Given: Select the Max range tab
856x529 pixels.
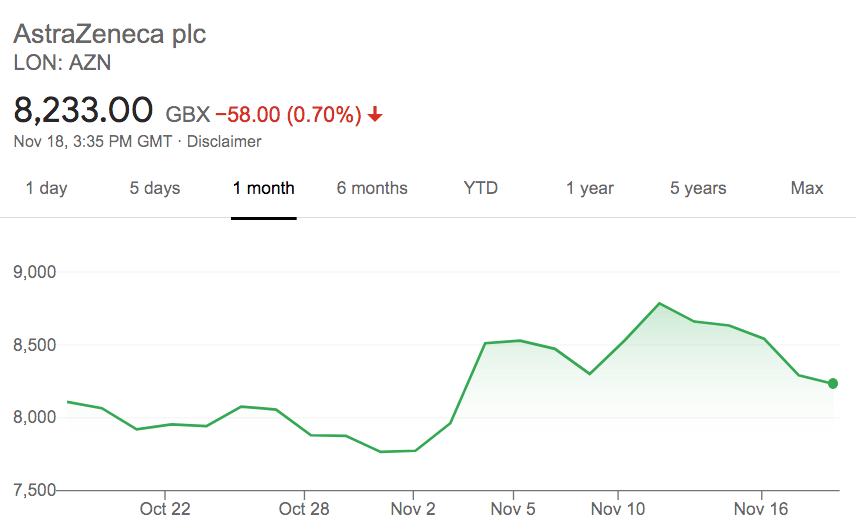Looking at the screenshot, I should 807,188.
